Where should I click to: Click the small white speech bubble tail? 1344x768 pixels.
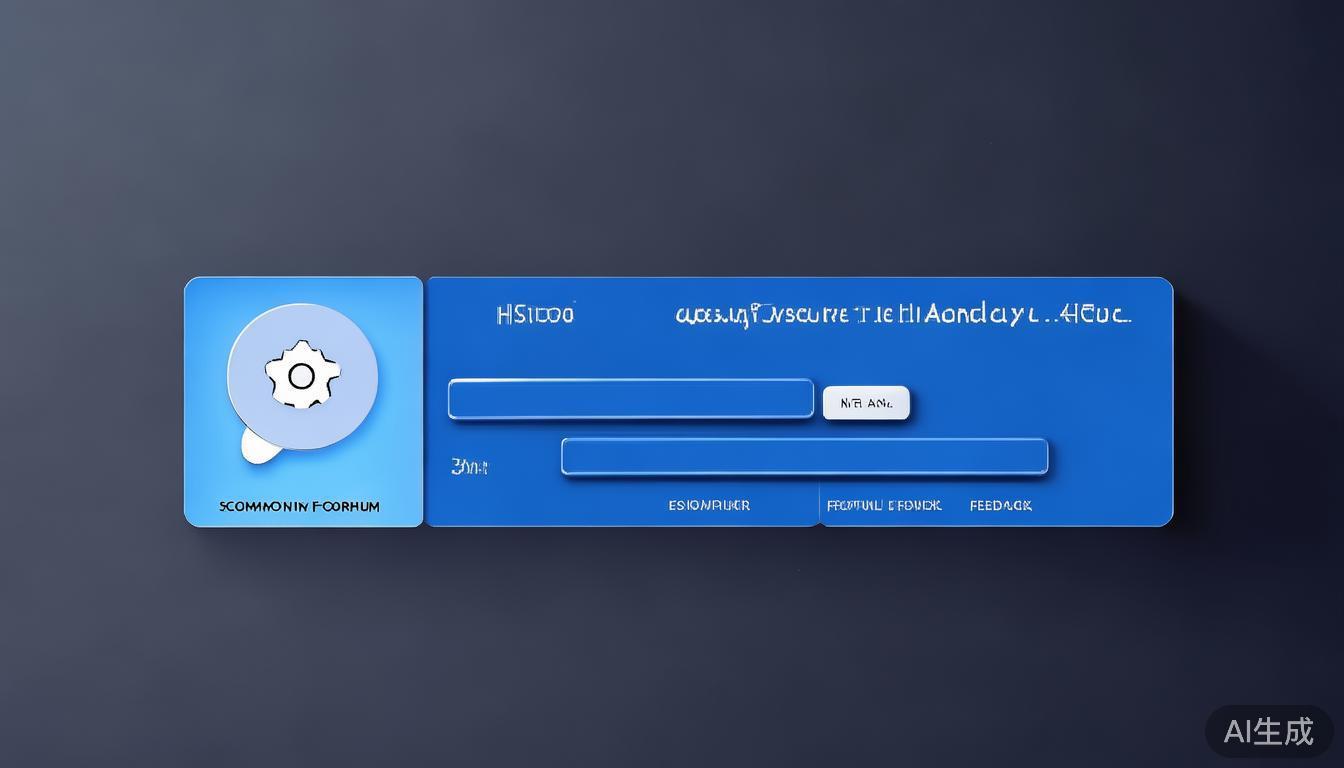258,446
